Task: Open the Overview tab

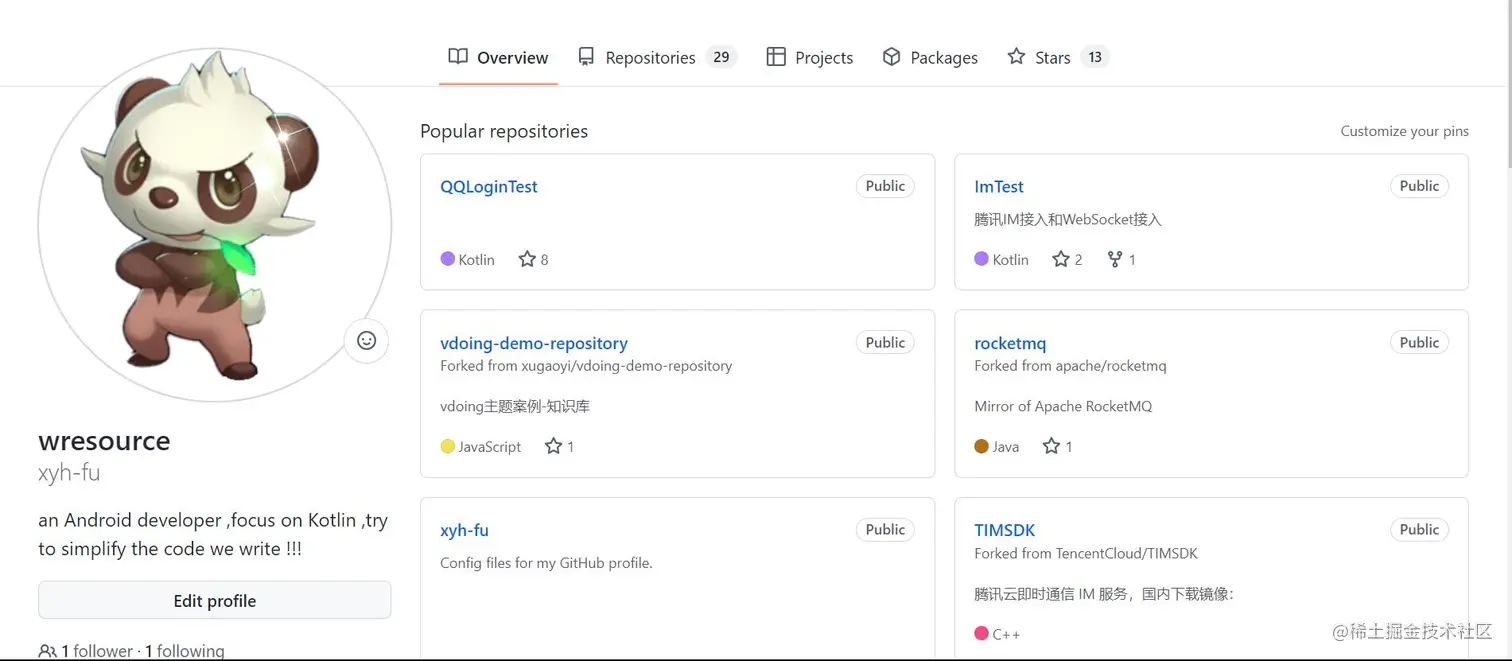Action: click(x=498, y=57)
